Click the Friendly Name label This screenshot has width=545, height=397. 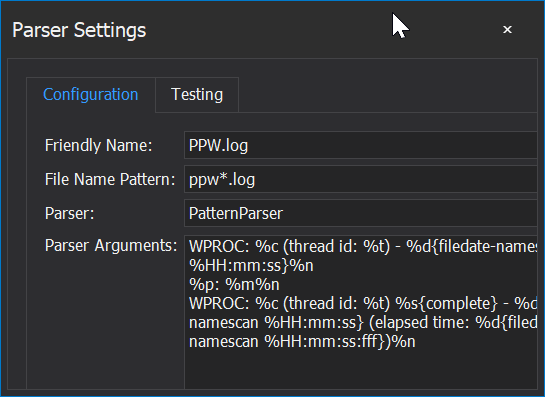point(99,145)
